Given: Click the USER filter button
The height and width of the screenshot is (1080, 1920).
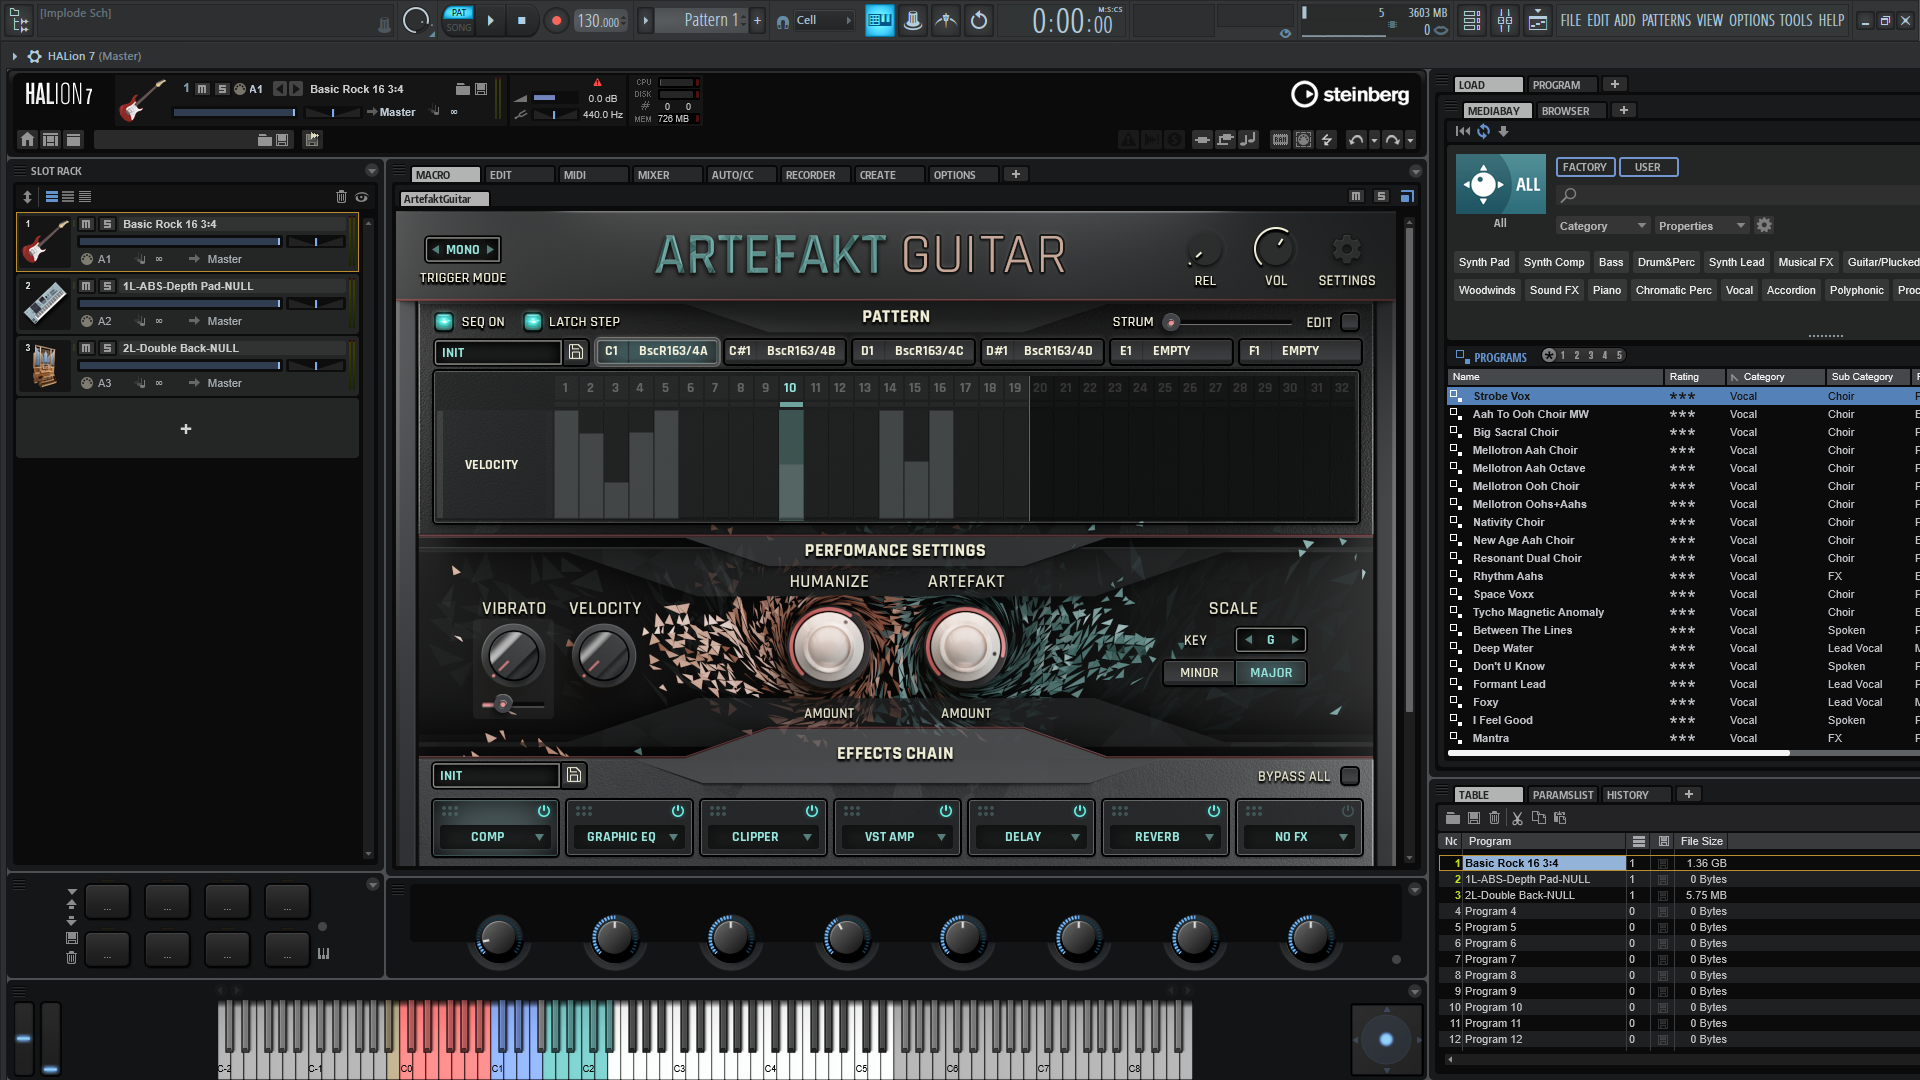Looking at the screenshot, I should 1647,167.
